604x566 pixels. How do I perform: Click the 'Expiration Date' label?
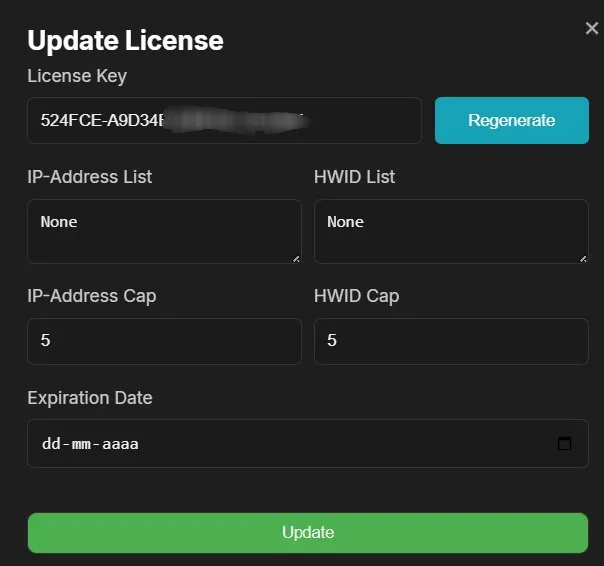[90, 398]
